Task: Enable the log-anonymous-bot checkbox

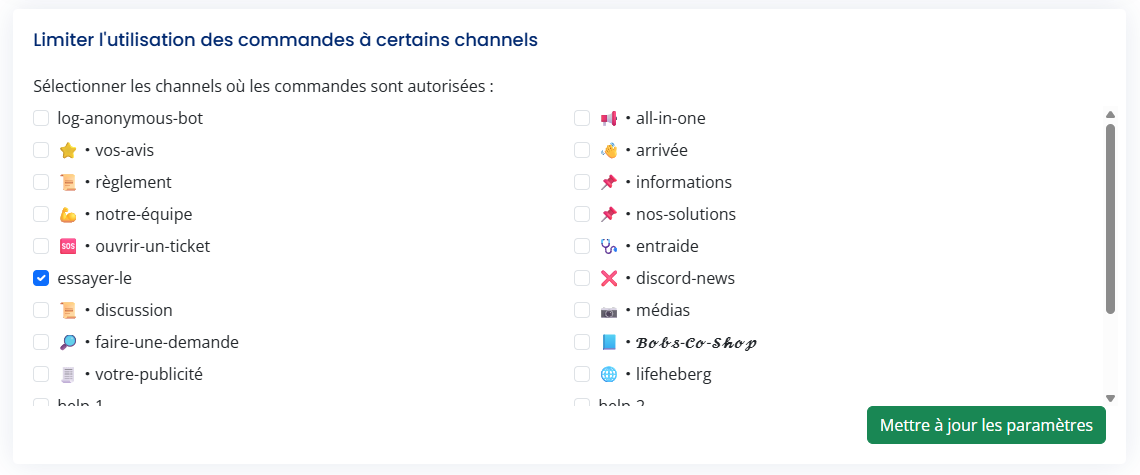Action: click(41, 118)
